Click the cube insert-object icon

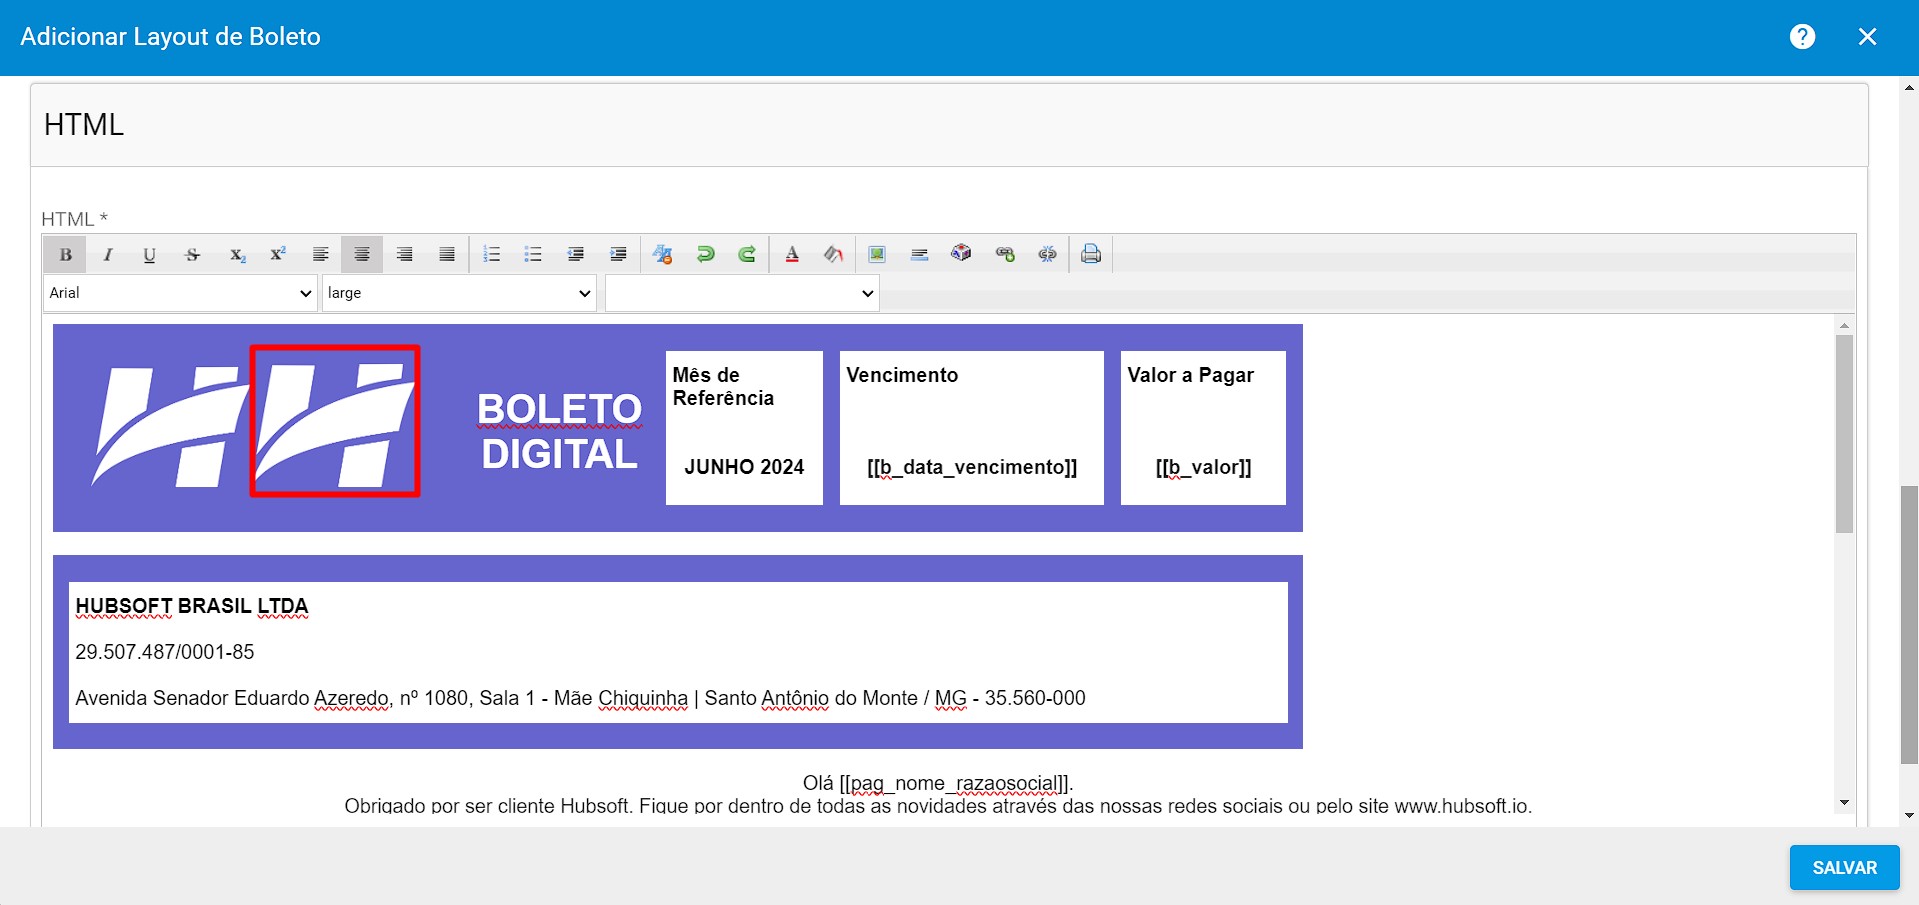click(961, 253)
